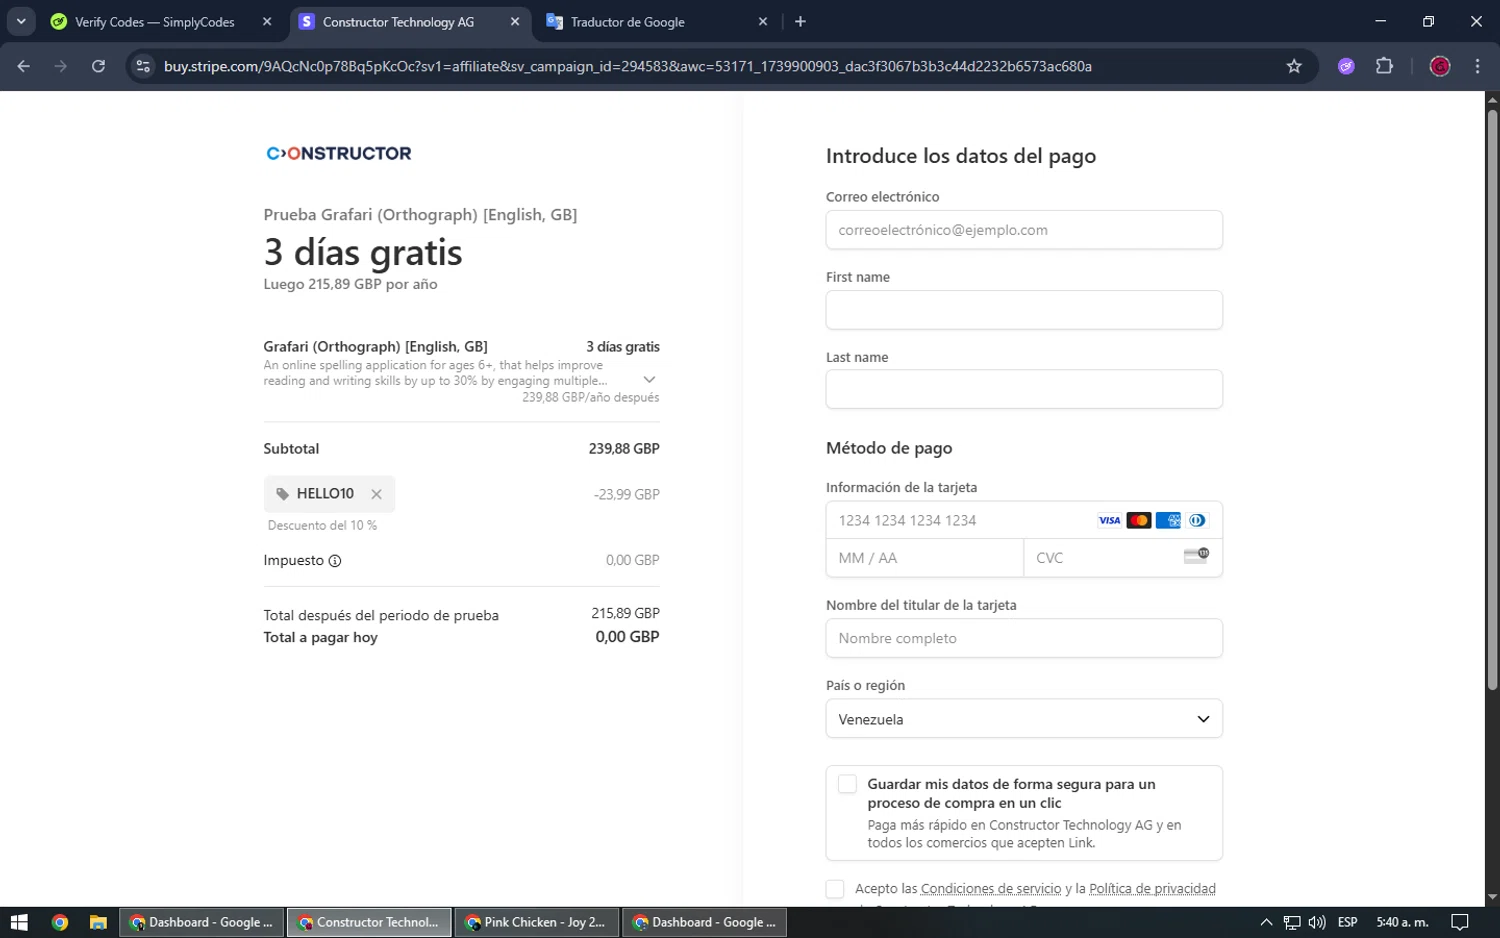Click the purple extension icon in toolbar
Viewport: 1500px width, 938px height.
1346,66
